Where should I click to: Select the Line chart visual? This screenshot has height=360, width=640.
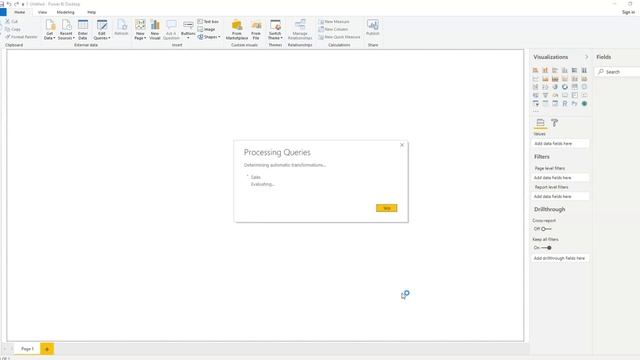536,79
